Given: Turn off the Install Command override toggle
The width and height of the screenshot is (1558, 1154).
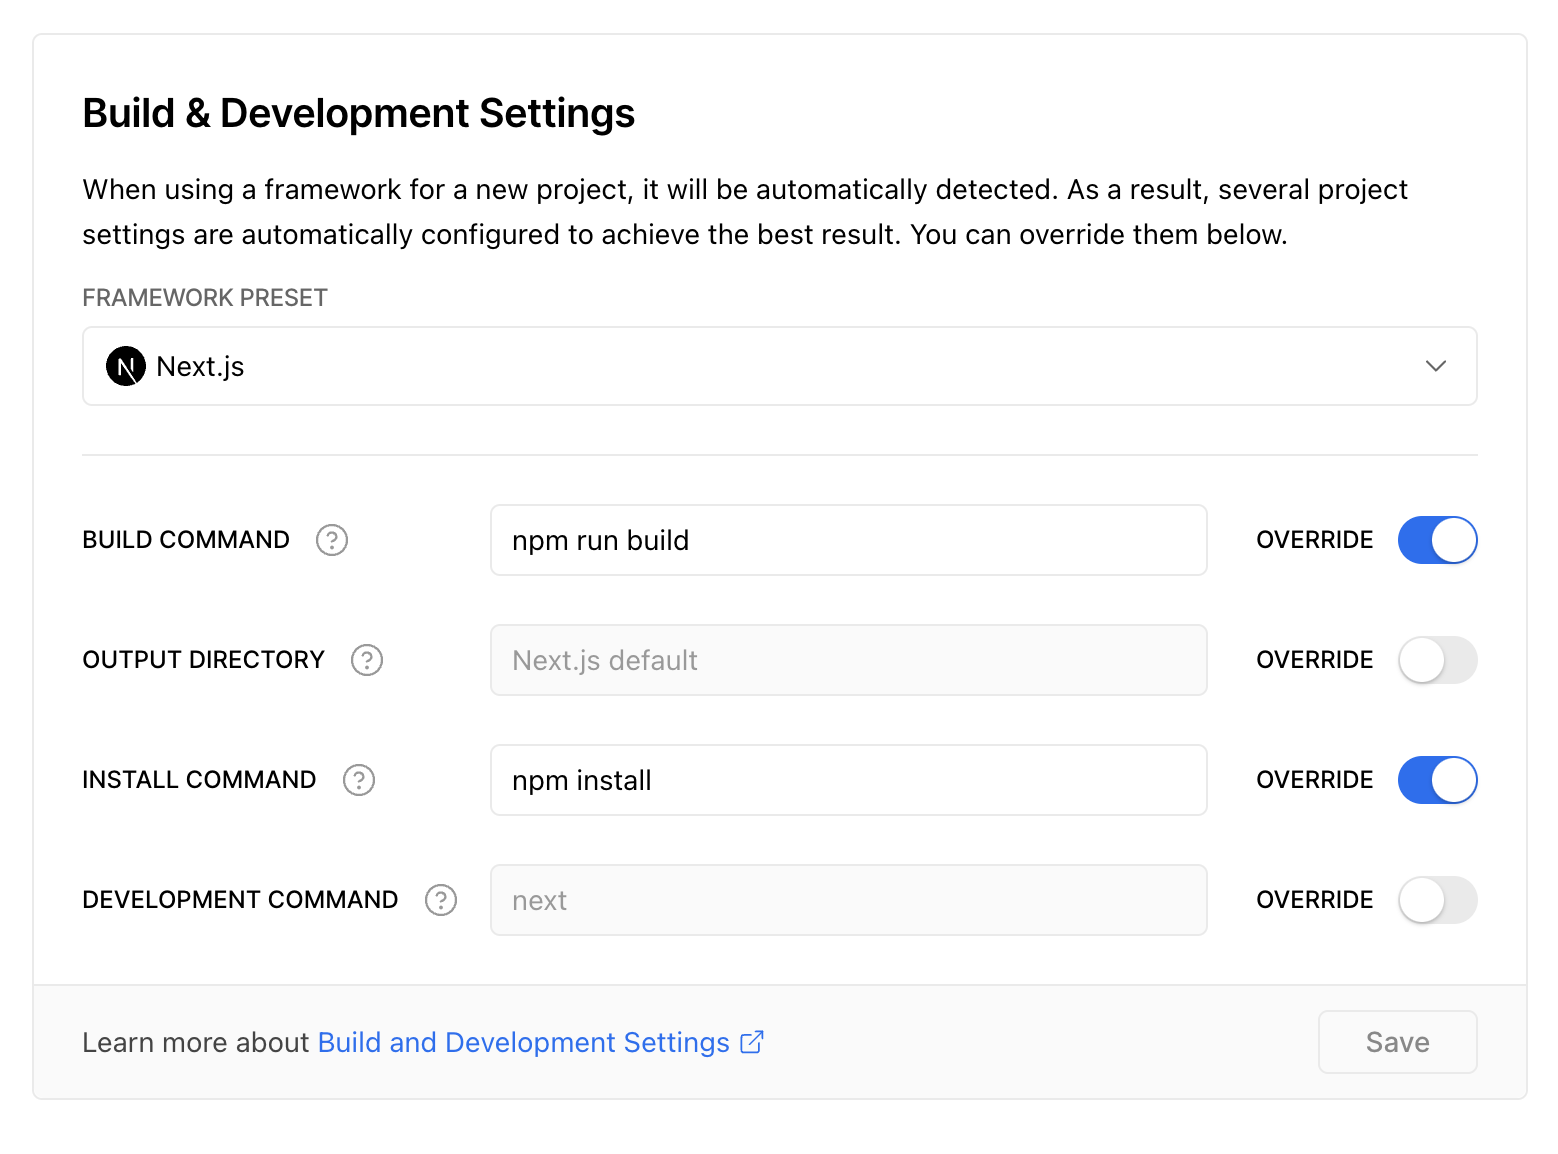Looking at the screenshot, I should pyautogui.click(x=1437, y=780).
